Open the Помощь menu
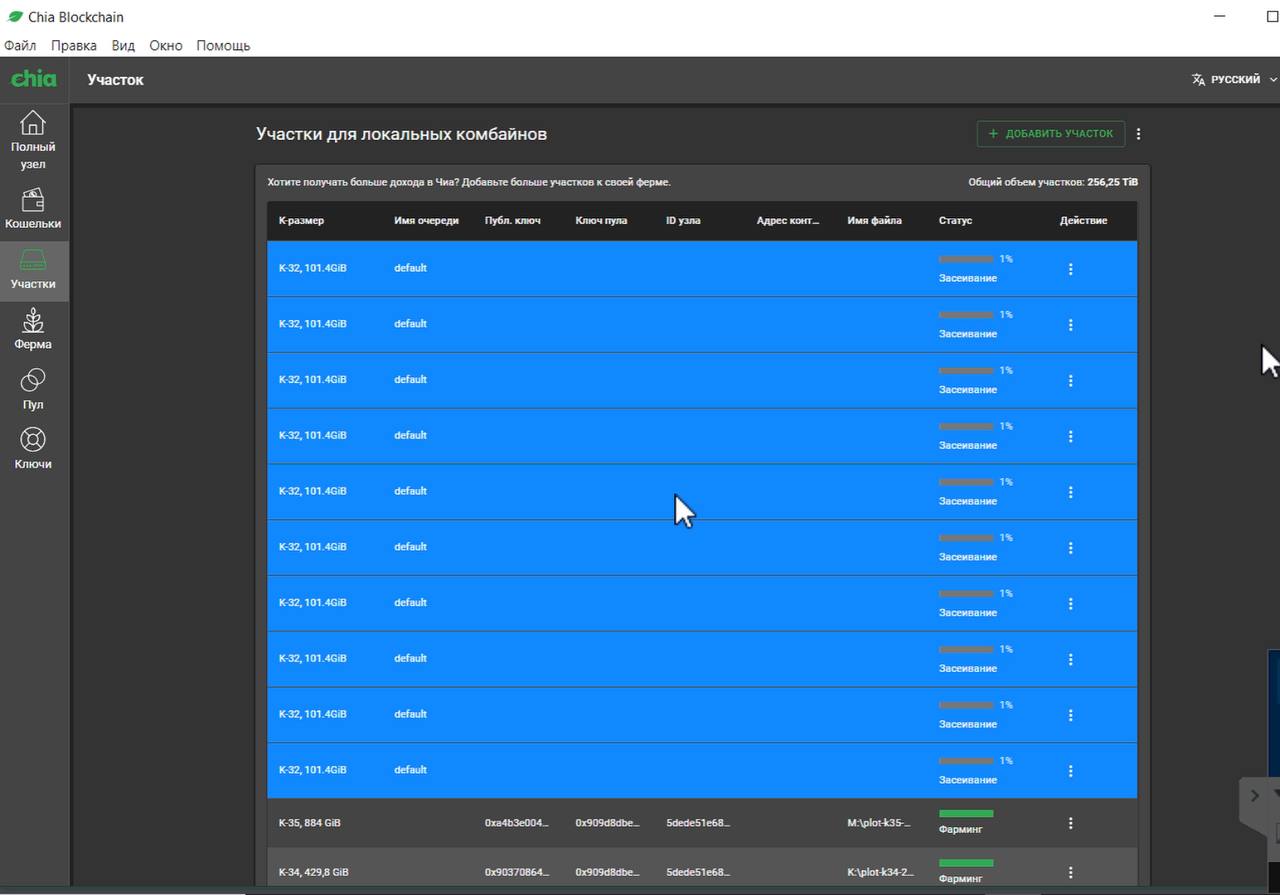The image size is (1280, 895). tap(223, 45)
